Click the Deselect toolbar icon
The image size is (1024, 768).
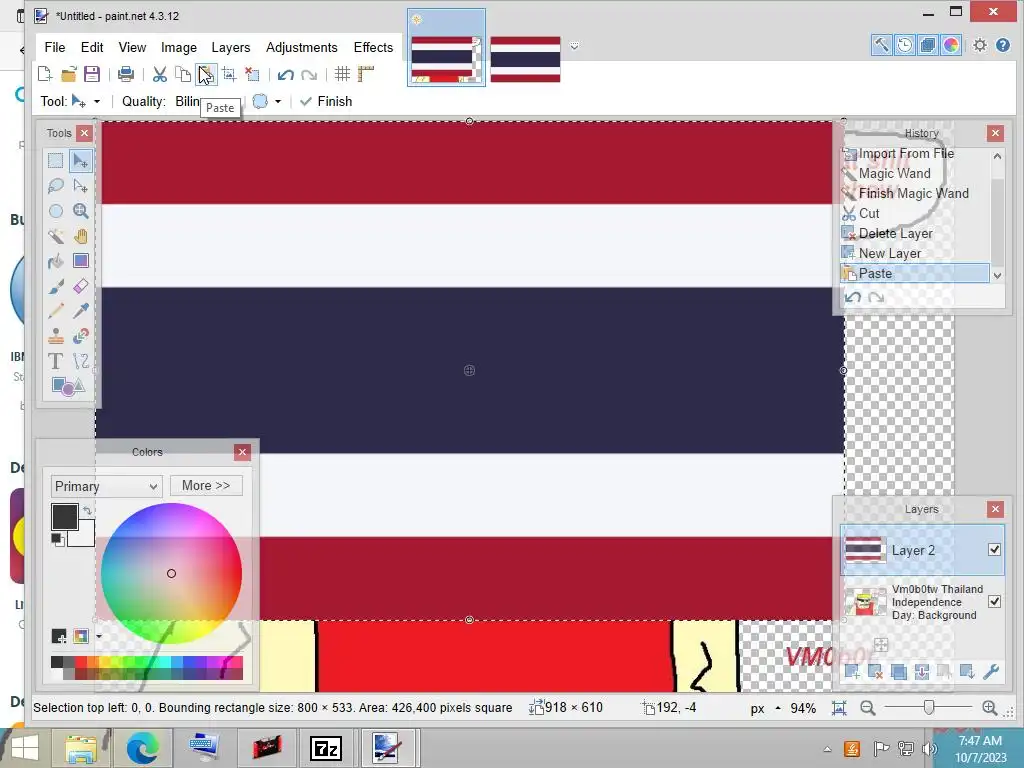click(252, 74)
